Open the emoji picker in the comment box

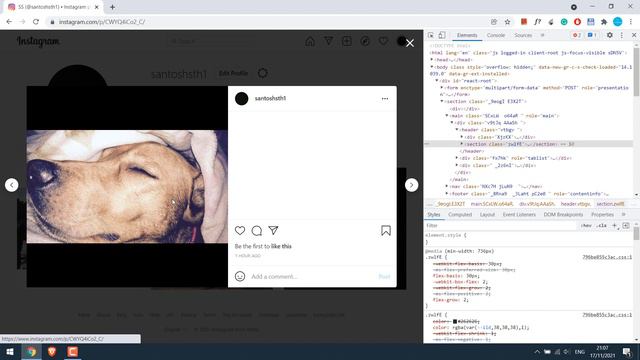click(x=240, y=276)
